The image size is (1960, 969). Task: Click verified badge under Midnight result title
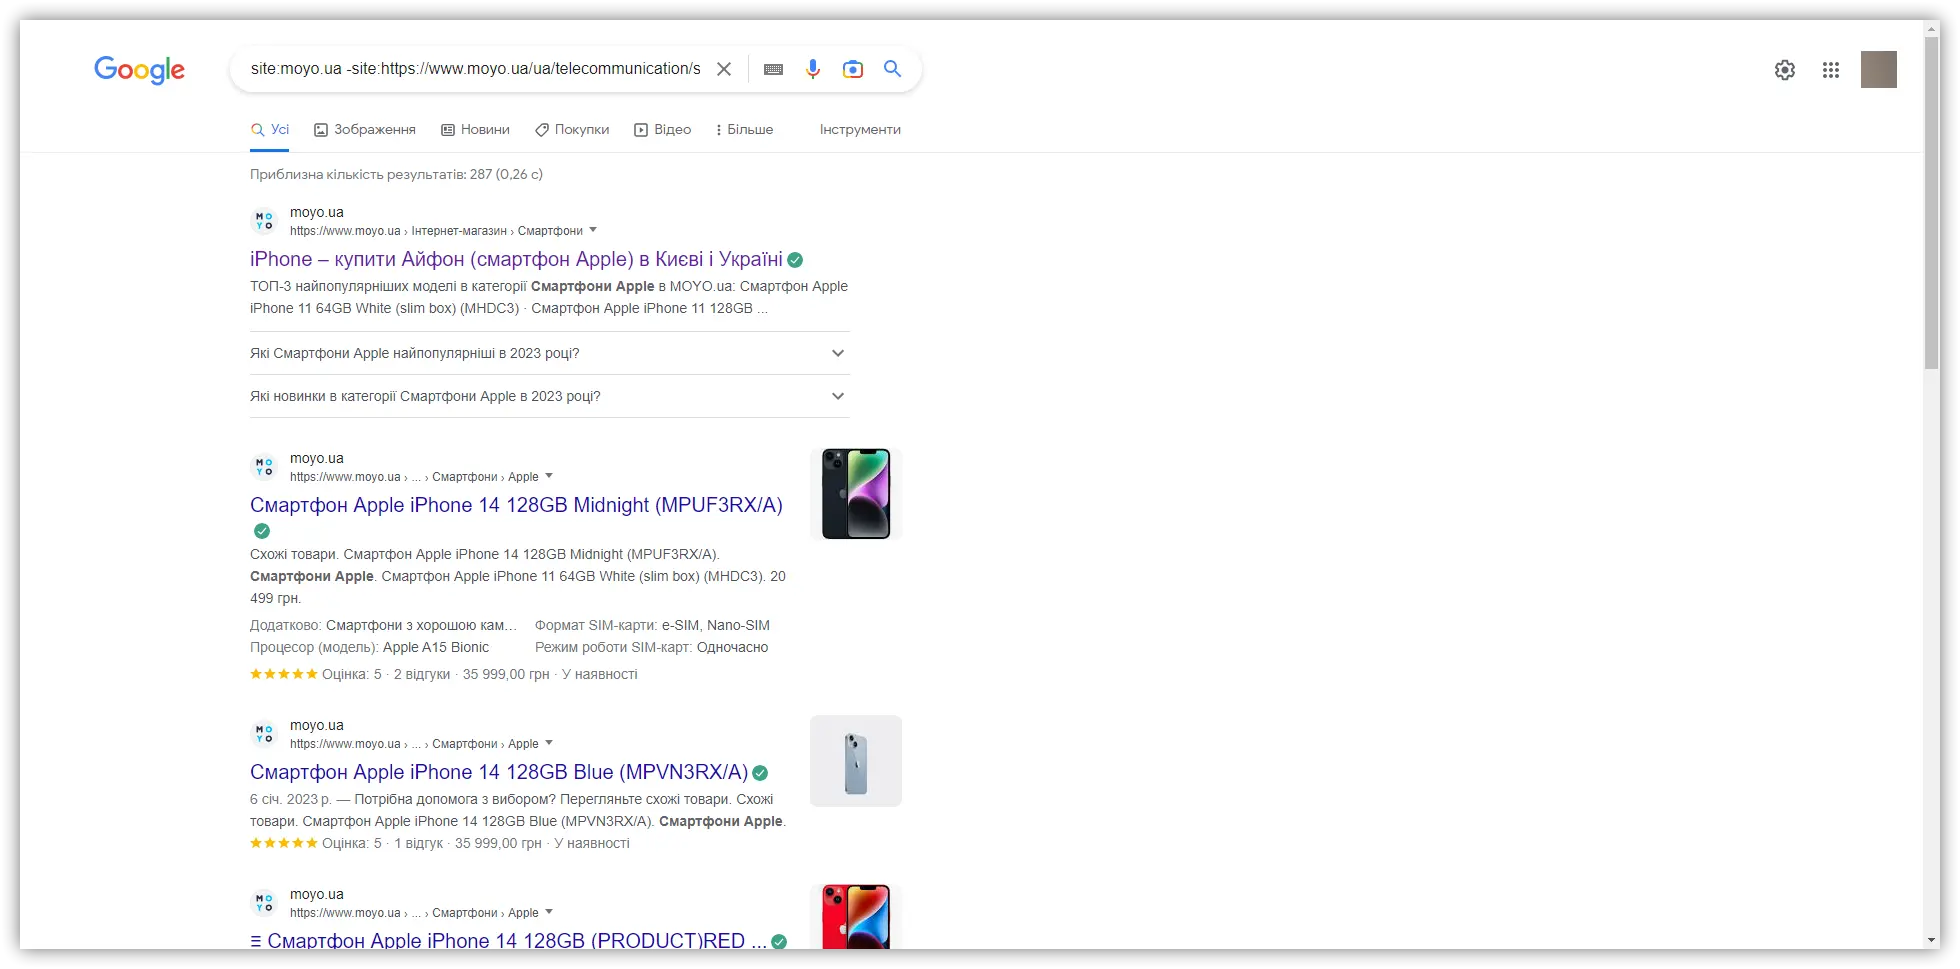pos(262,531)
